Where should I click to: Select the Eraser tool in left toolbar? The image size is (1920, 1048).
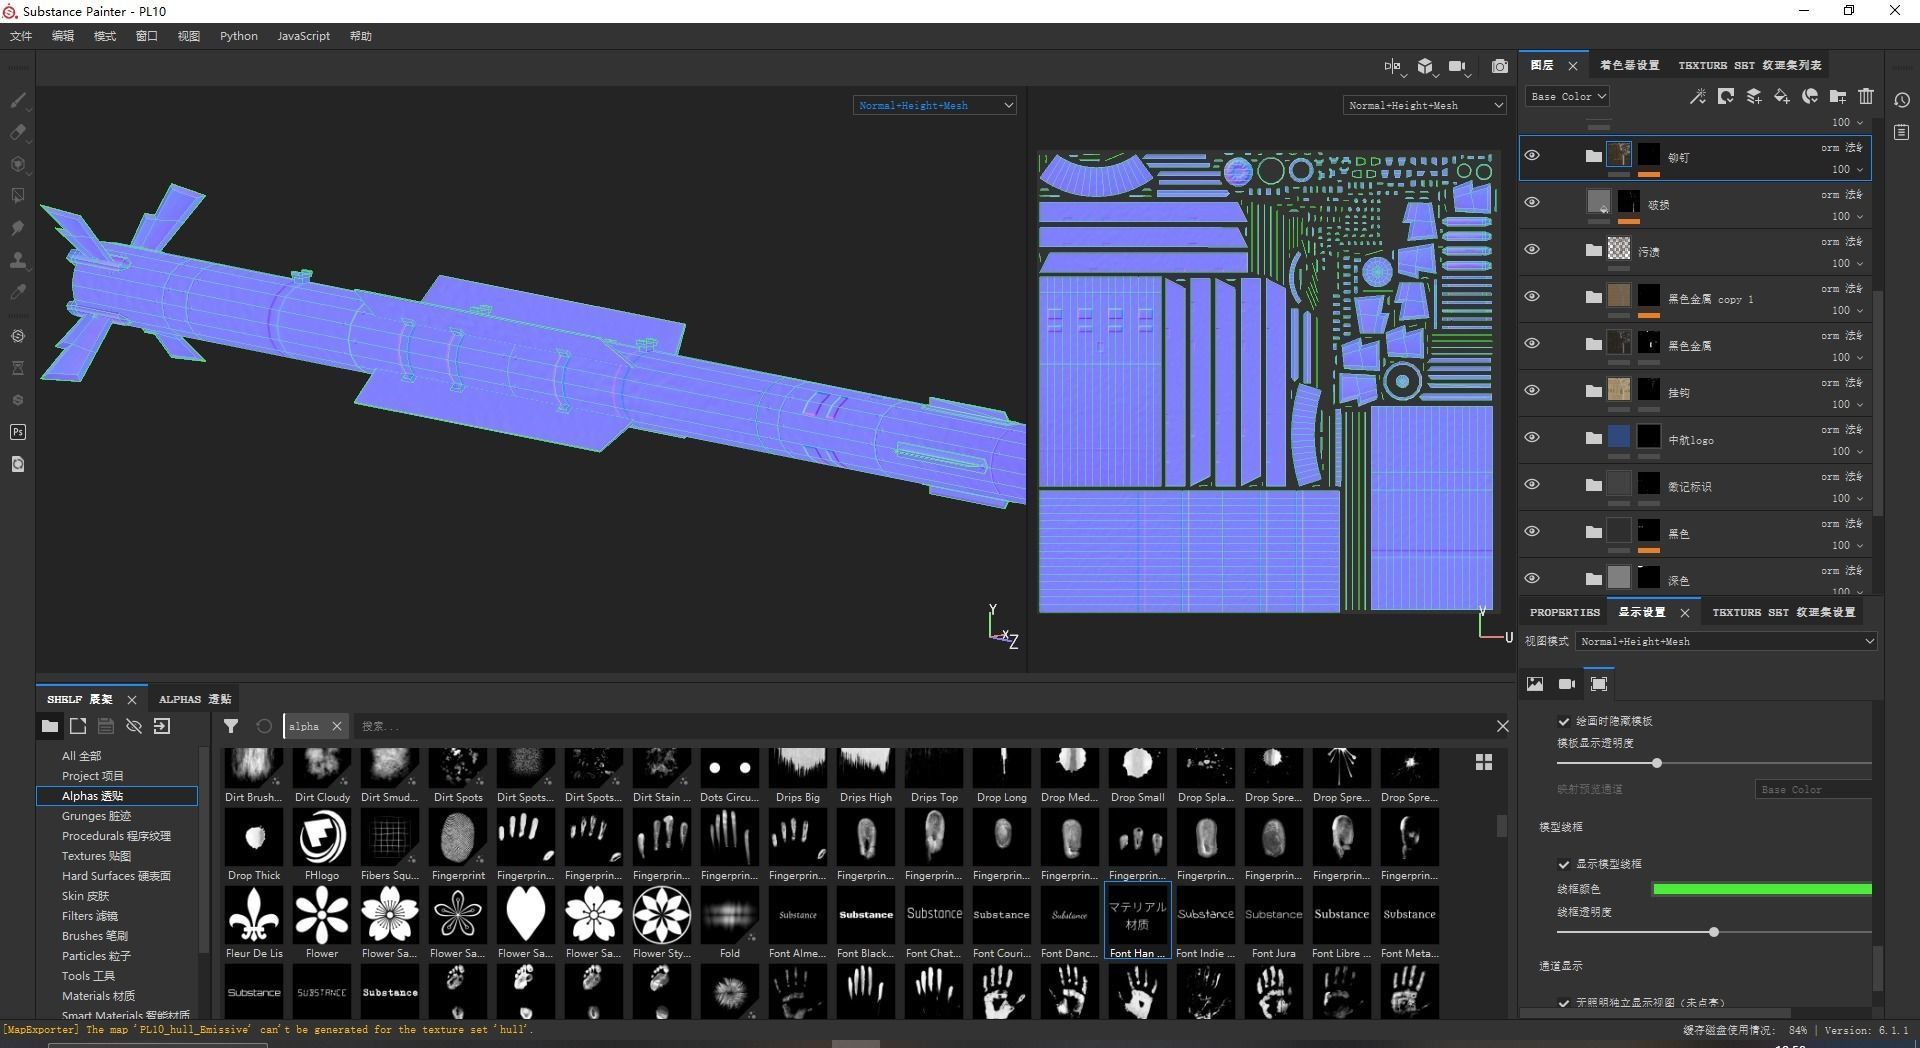point(18,132)
